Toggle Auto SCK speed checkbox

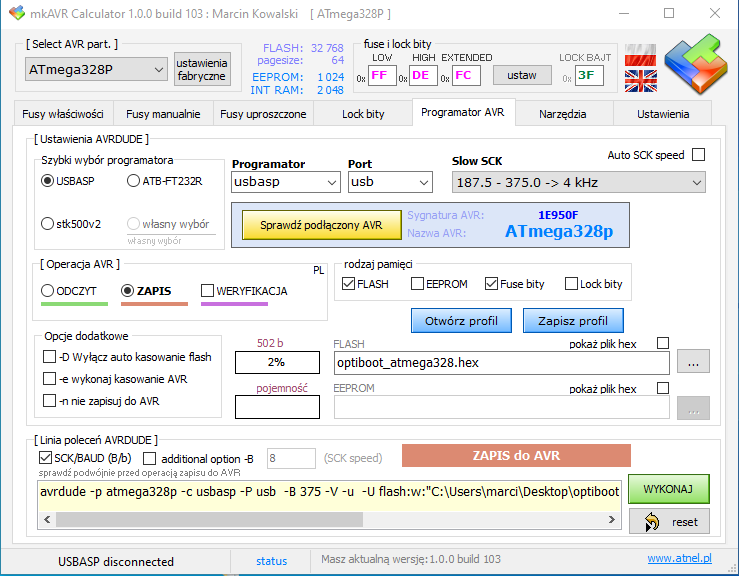[698, 155]
